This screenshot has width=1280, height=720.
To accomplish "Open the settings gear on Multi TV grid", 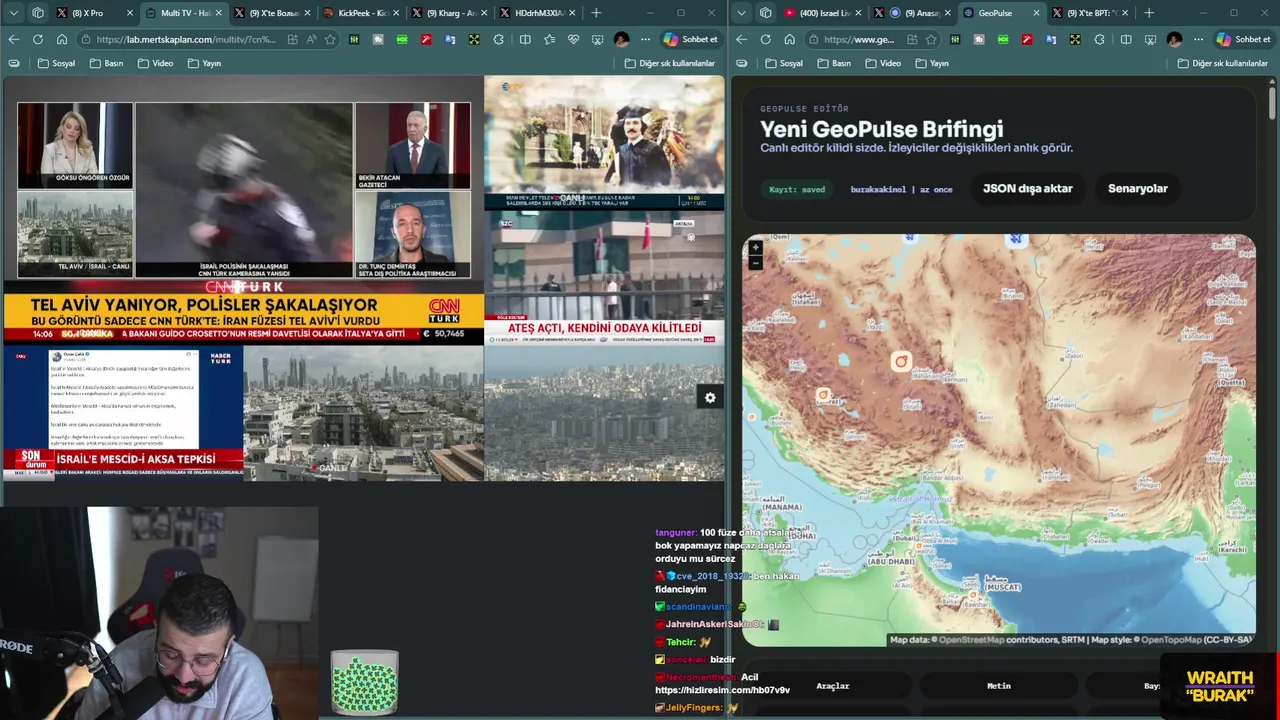I will tap(710, 397).
